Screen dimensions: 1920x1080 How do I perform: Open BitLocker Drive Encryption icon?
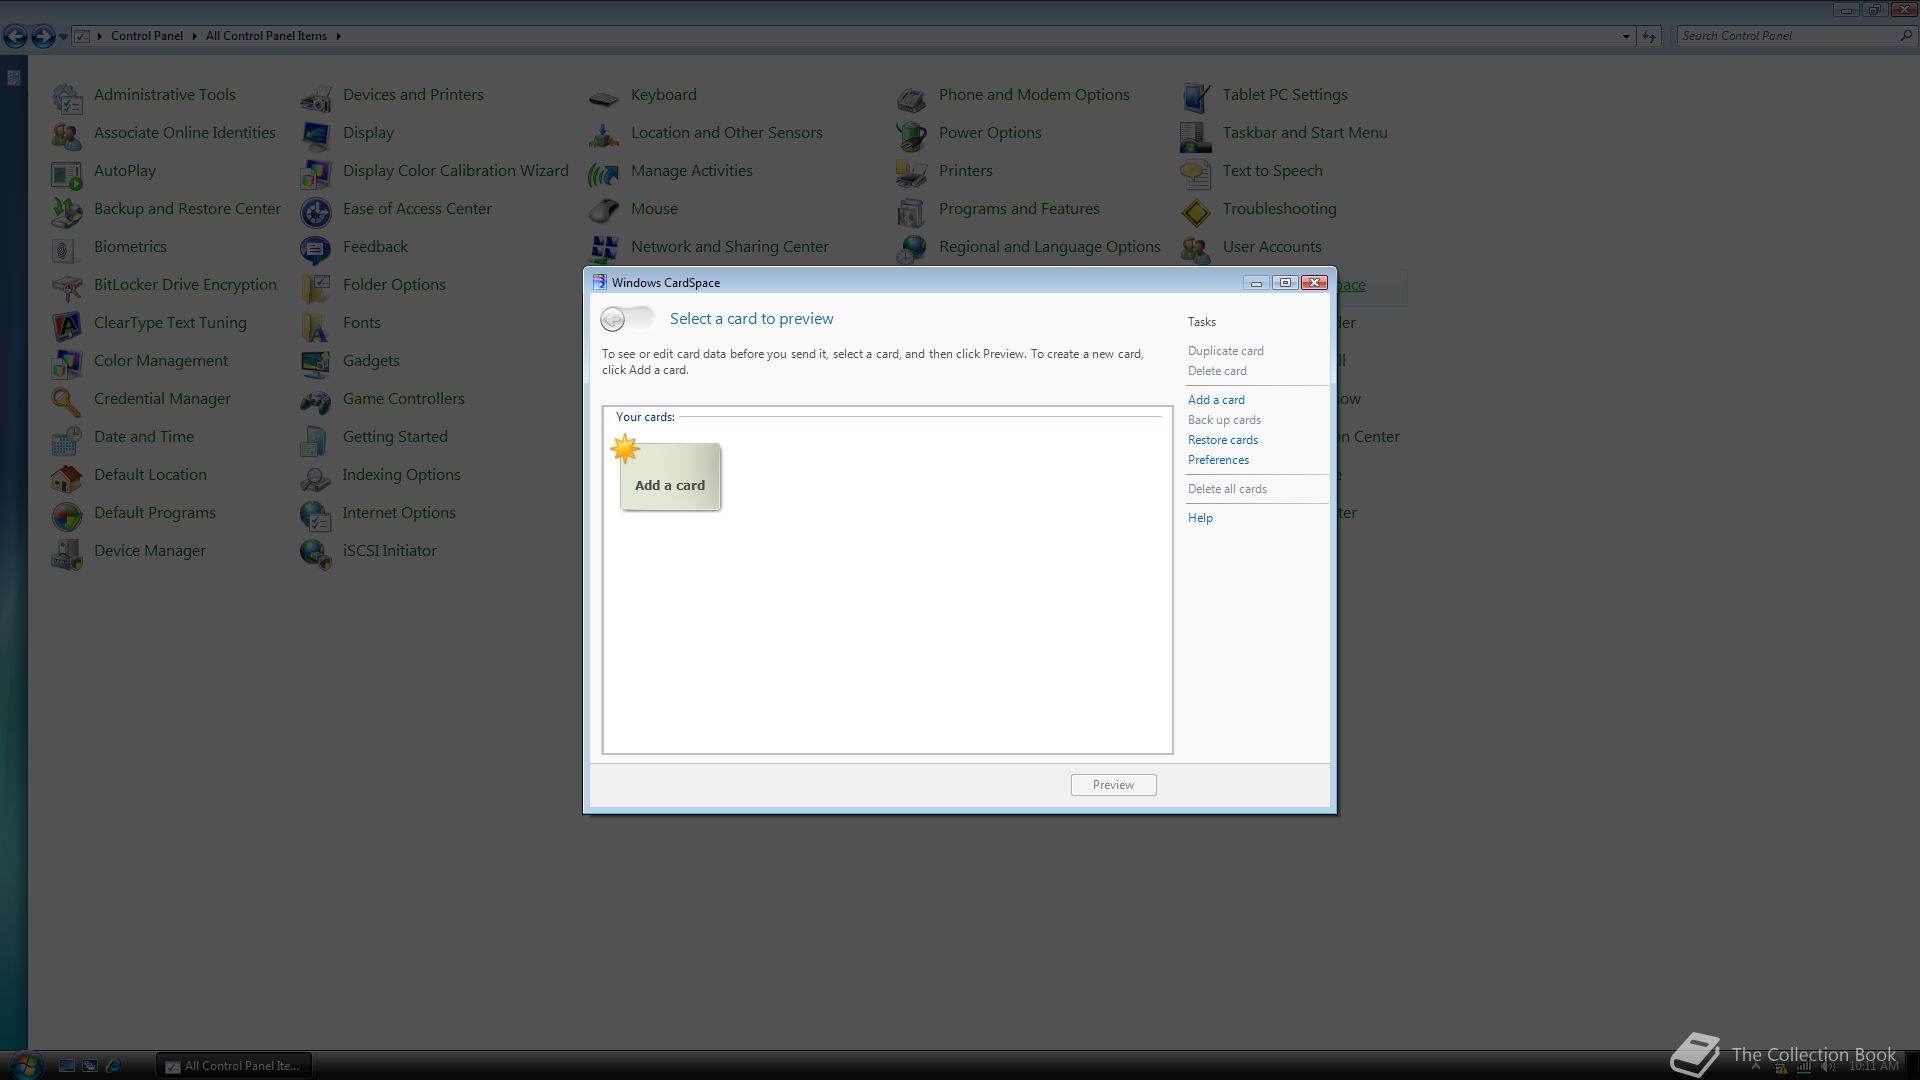(67, 287)
